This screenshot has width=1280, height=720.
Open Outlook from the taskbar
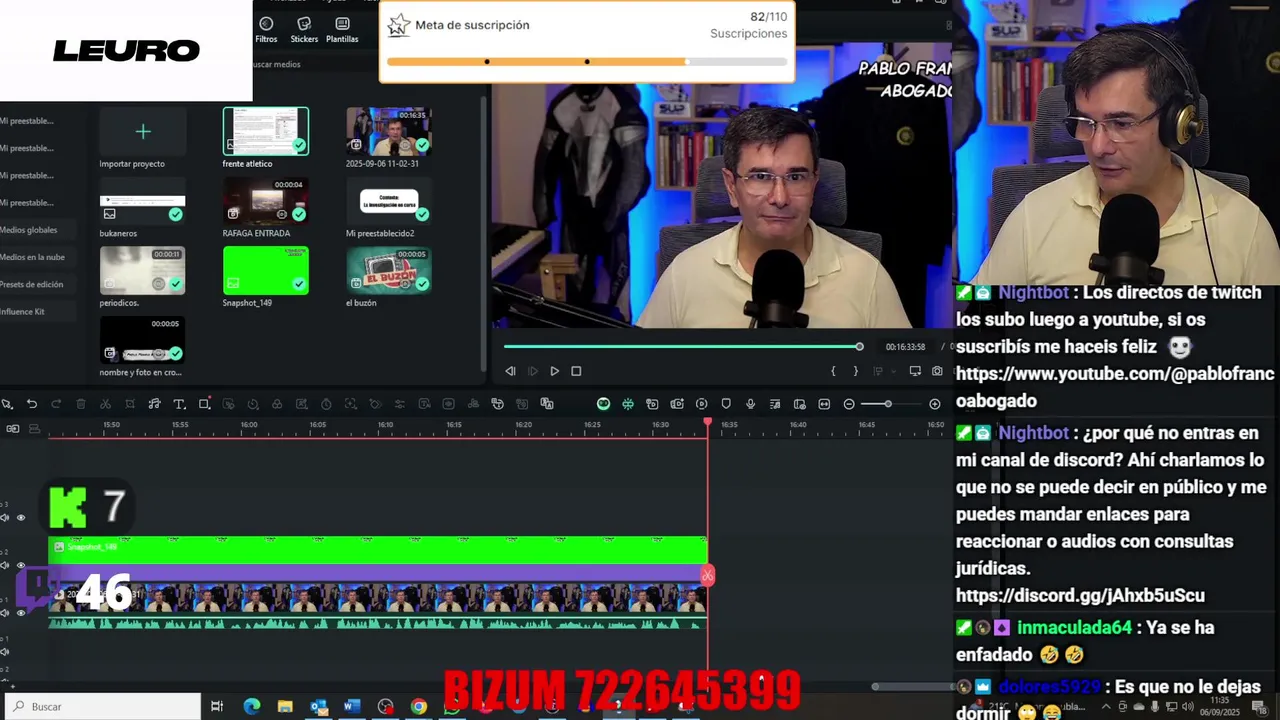point(319,707)
